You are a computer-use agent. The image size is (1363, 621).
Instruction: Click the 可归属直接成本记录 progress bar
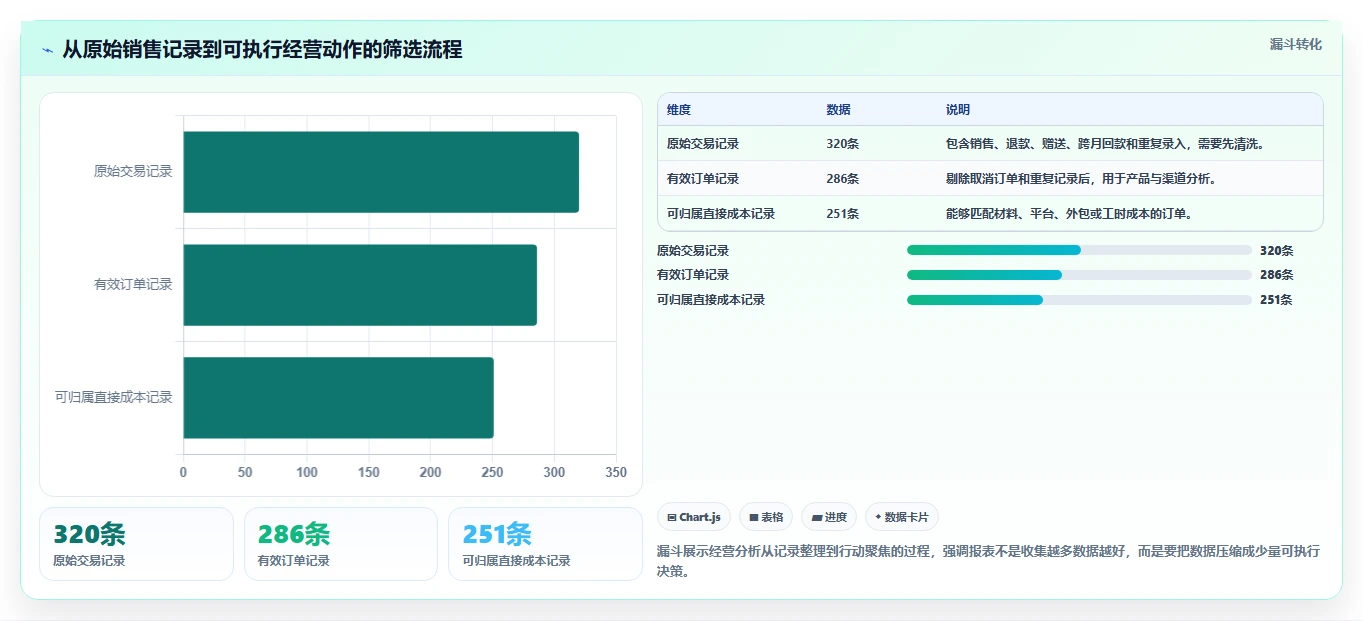point(1079,300)
